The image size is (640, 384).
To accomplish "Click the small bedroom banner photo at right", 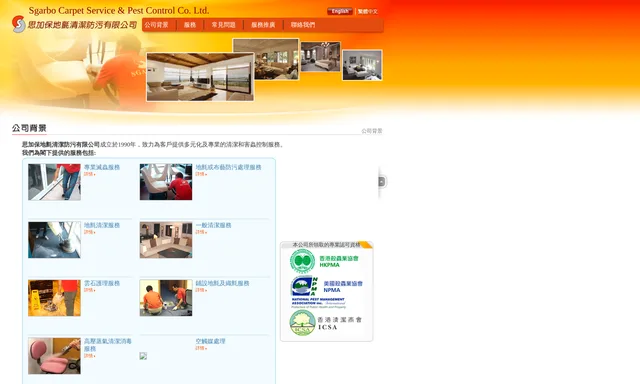I will pos(362,65).
